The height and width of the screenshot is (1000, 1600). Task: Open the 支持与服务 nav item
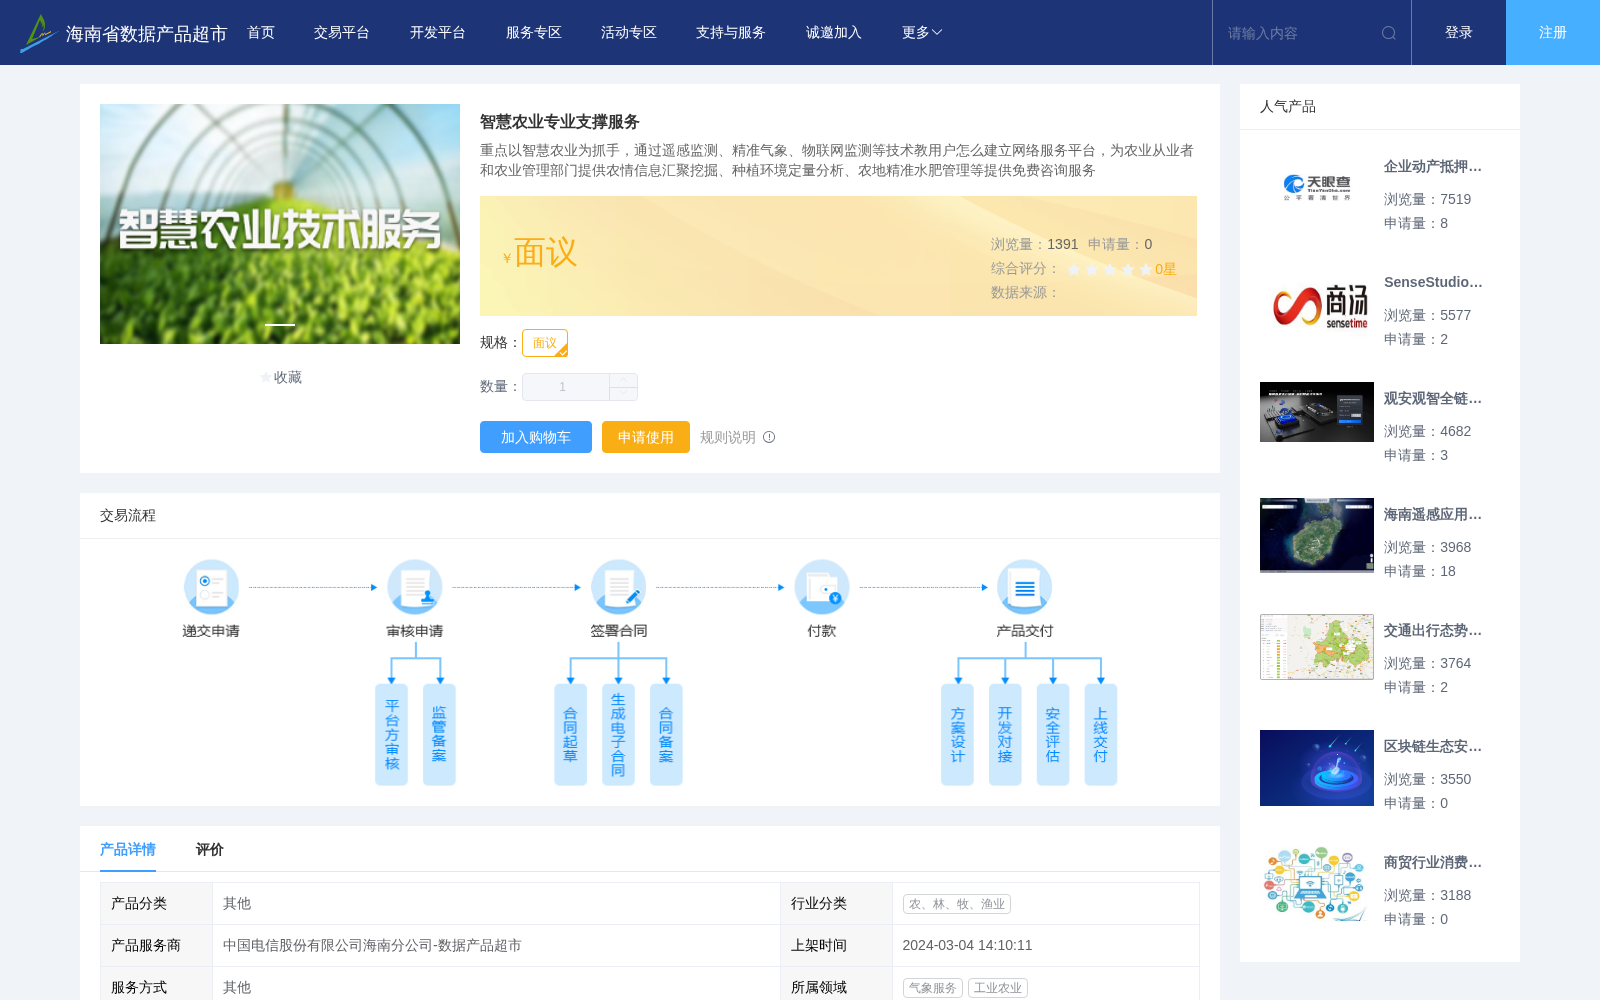point(731,33)
